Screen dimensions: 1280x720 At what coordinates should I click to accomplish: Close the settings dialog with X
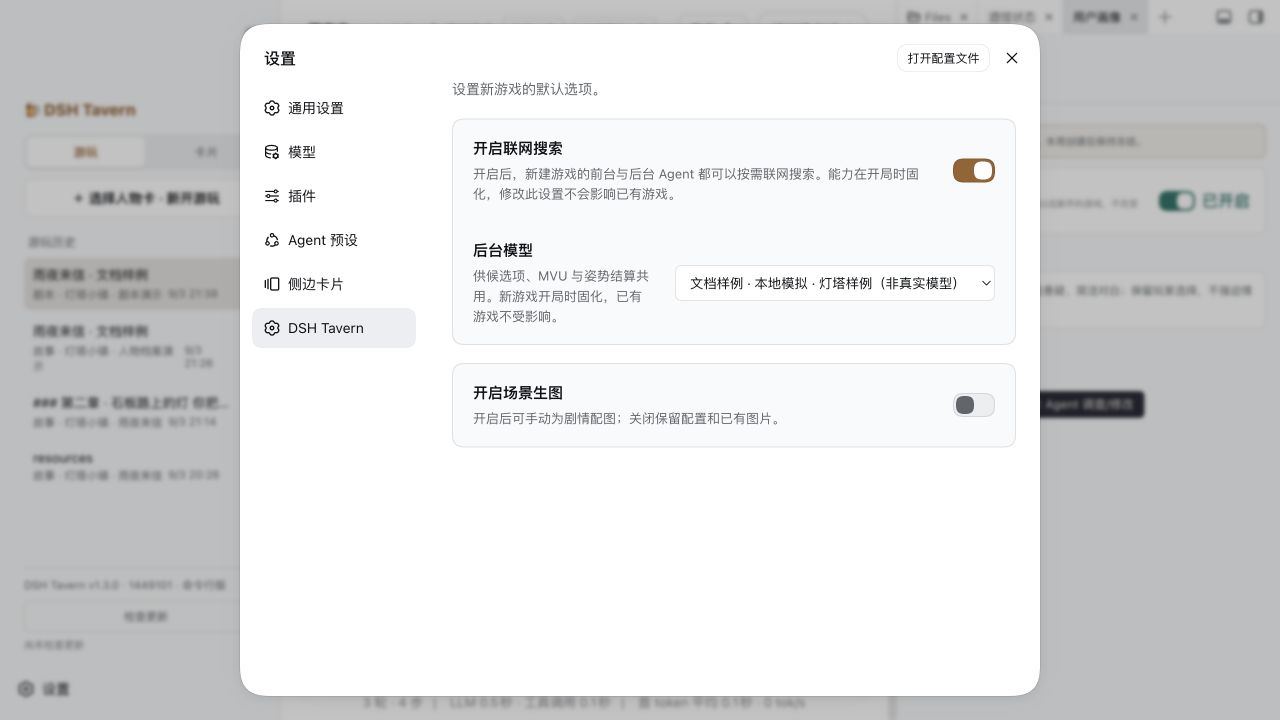tap(1012, 58)
